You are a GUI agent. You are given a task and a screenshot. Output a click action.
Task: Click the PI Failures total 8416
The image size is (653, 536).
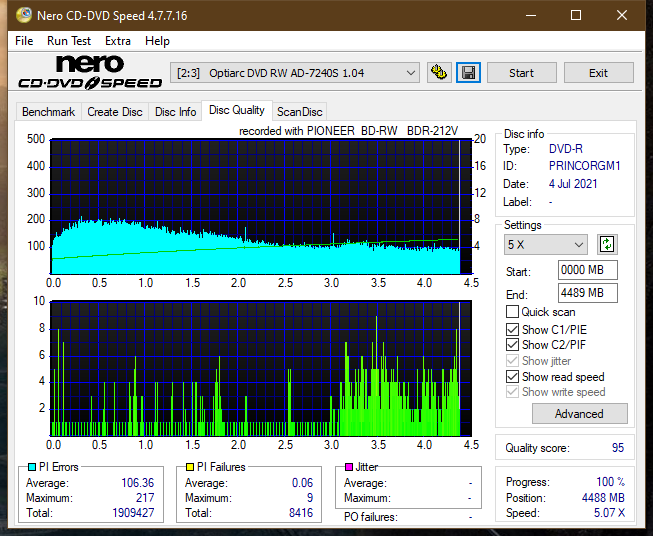tap(301, 513)
